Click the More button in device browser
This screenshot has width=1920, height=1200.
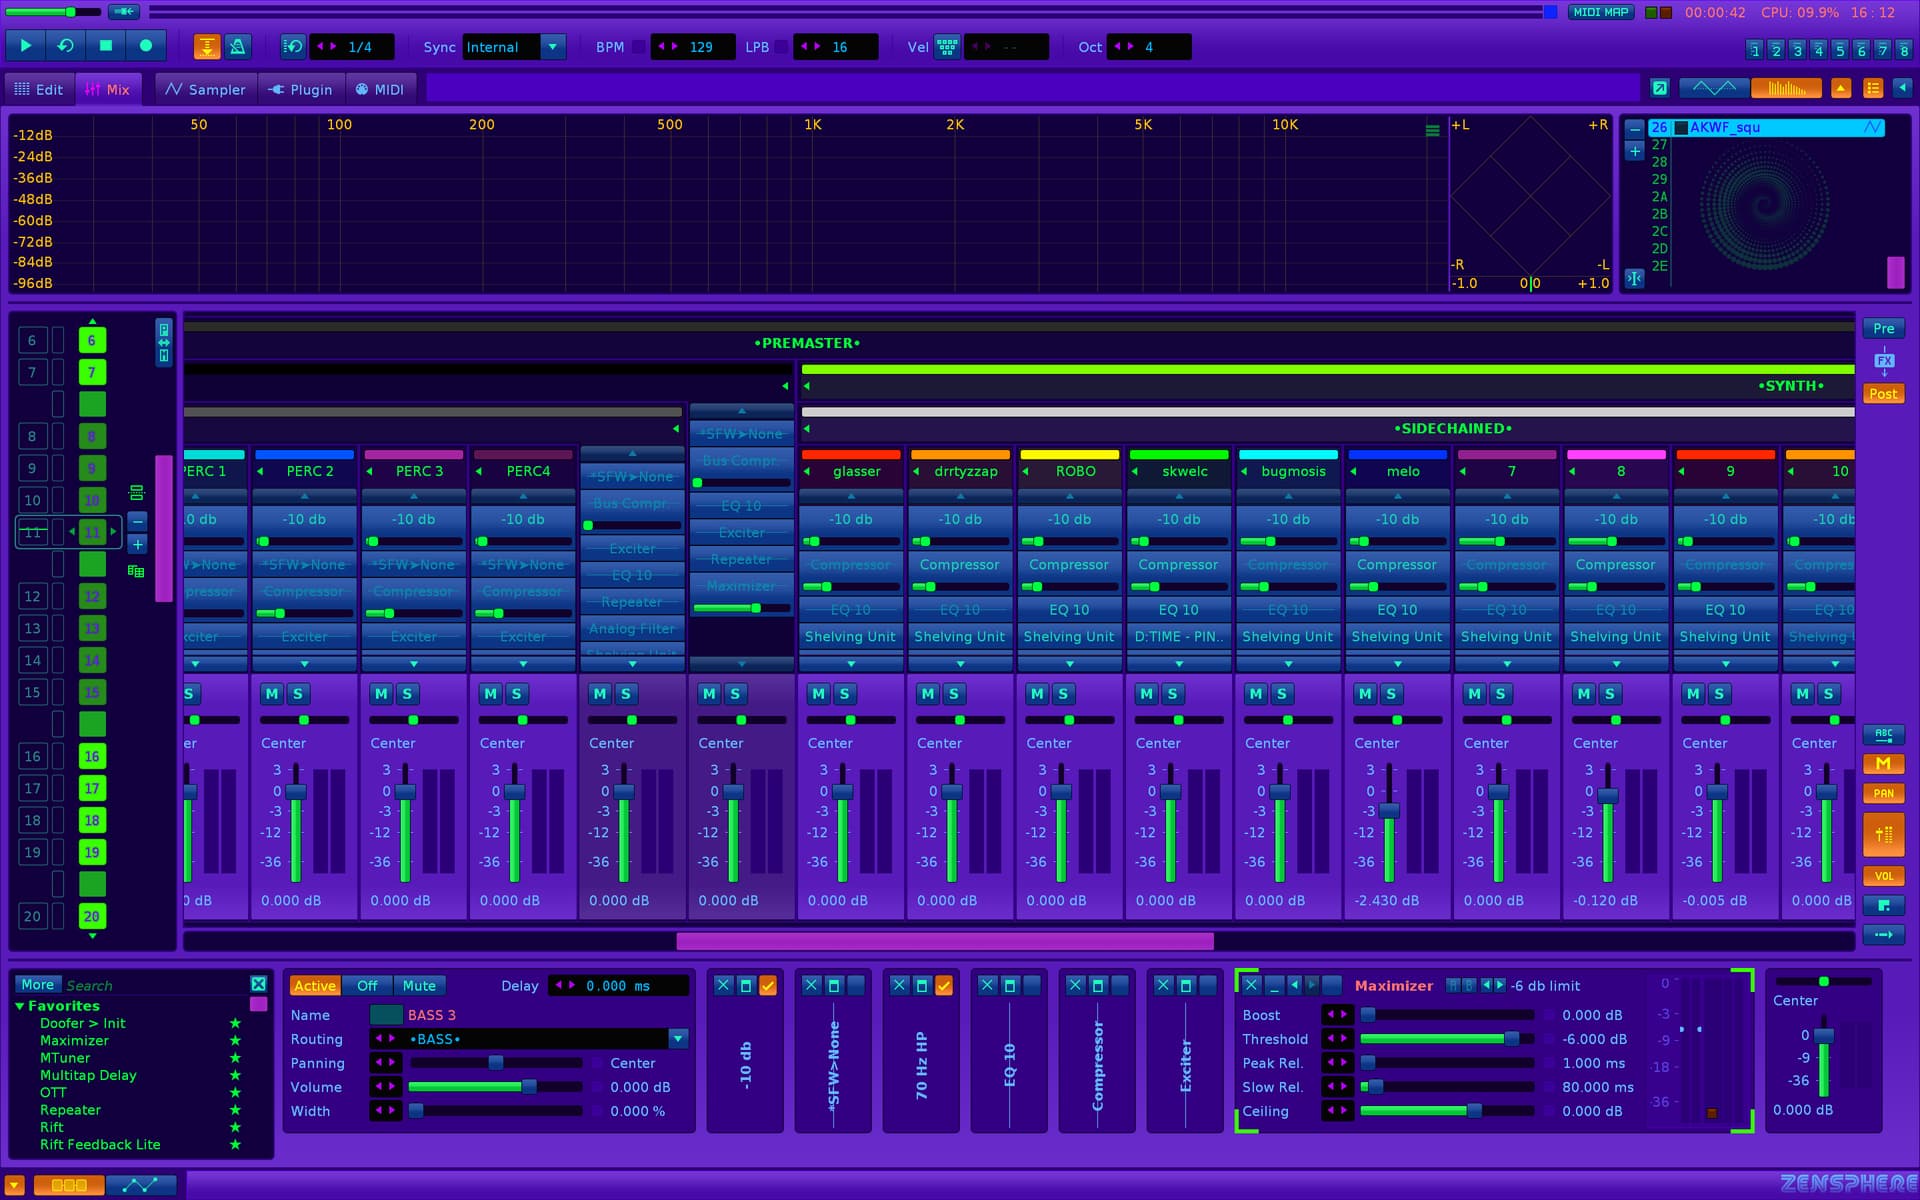click(x=37, y=984)
